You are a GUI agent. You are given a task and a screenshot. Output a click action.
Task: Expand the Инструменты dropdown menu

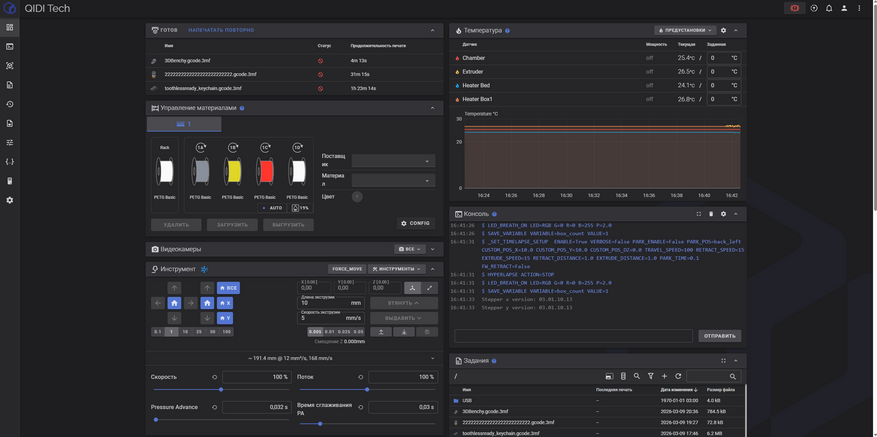(x=397, y=269)
